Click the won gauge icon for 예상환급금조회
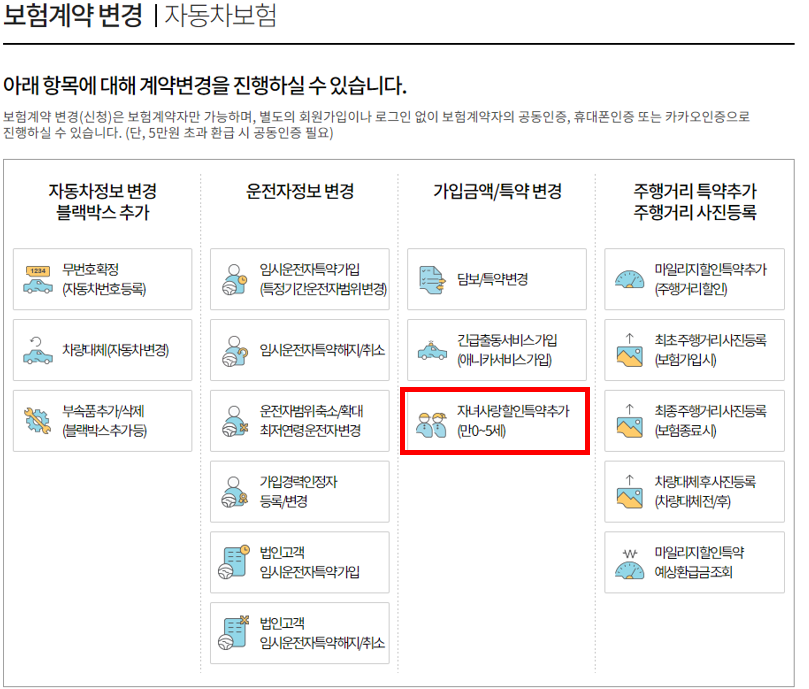Screen dimensions: 809x689 click(629, 564)
